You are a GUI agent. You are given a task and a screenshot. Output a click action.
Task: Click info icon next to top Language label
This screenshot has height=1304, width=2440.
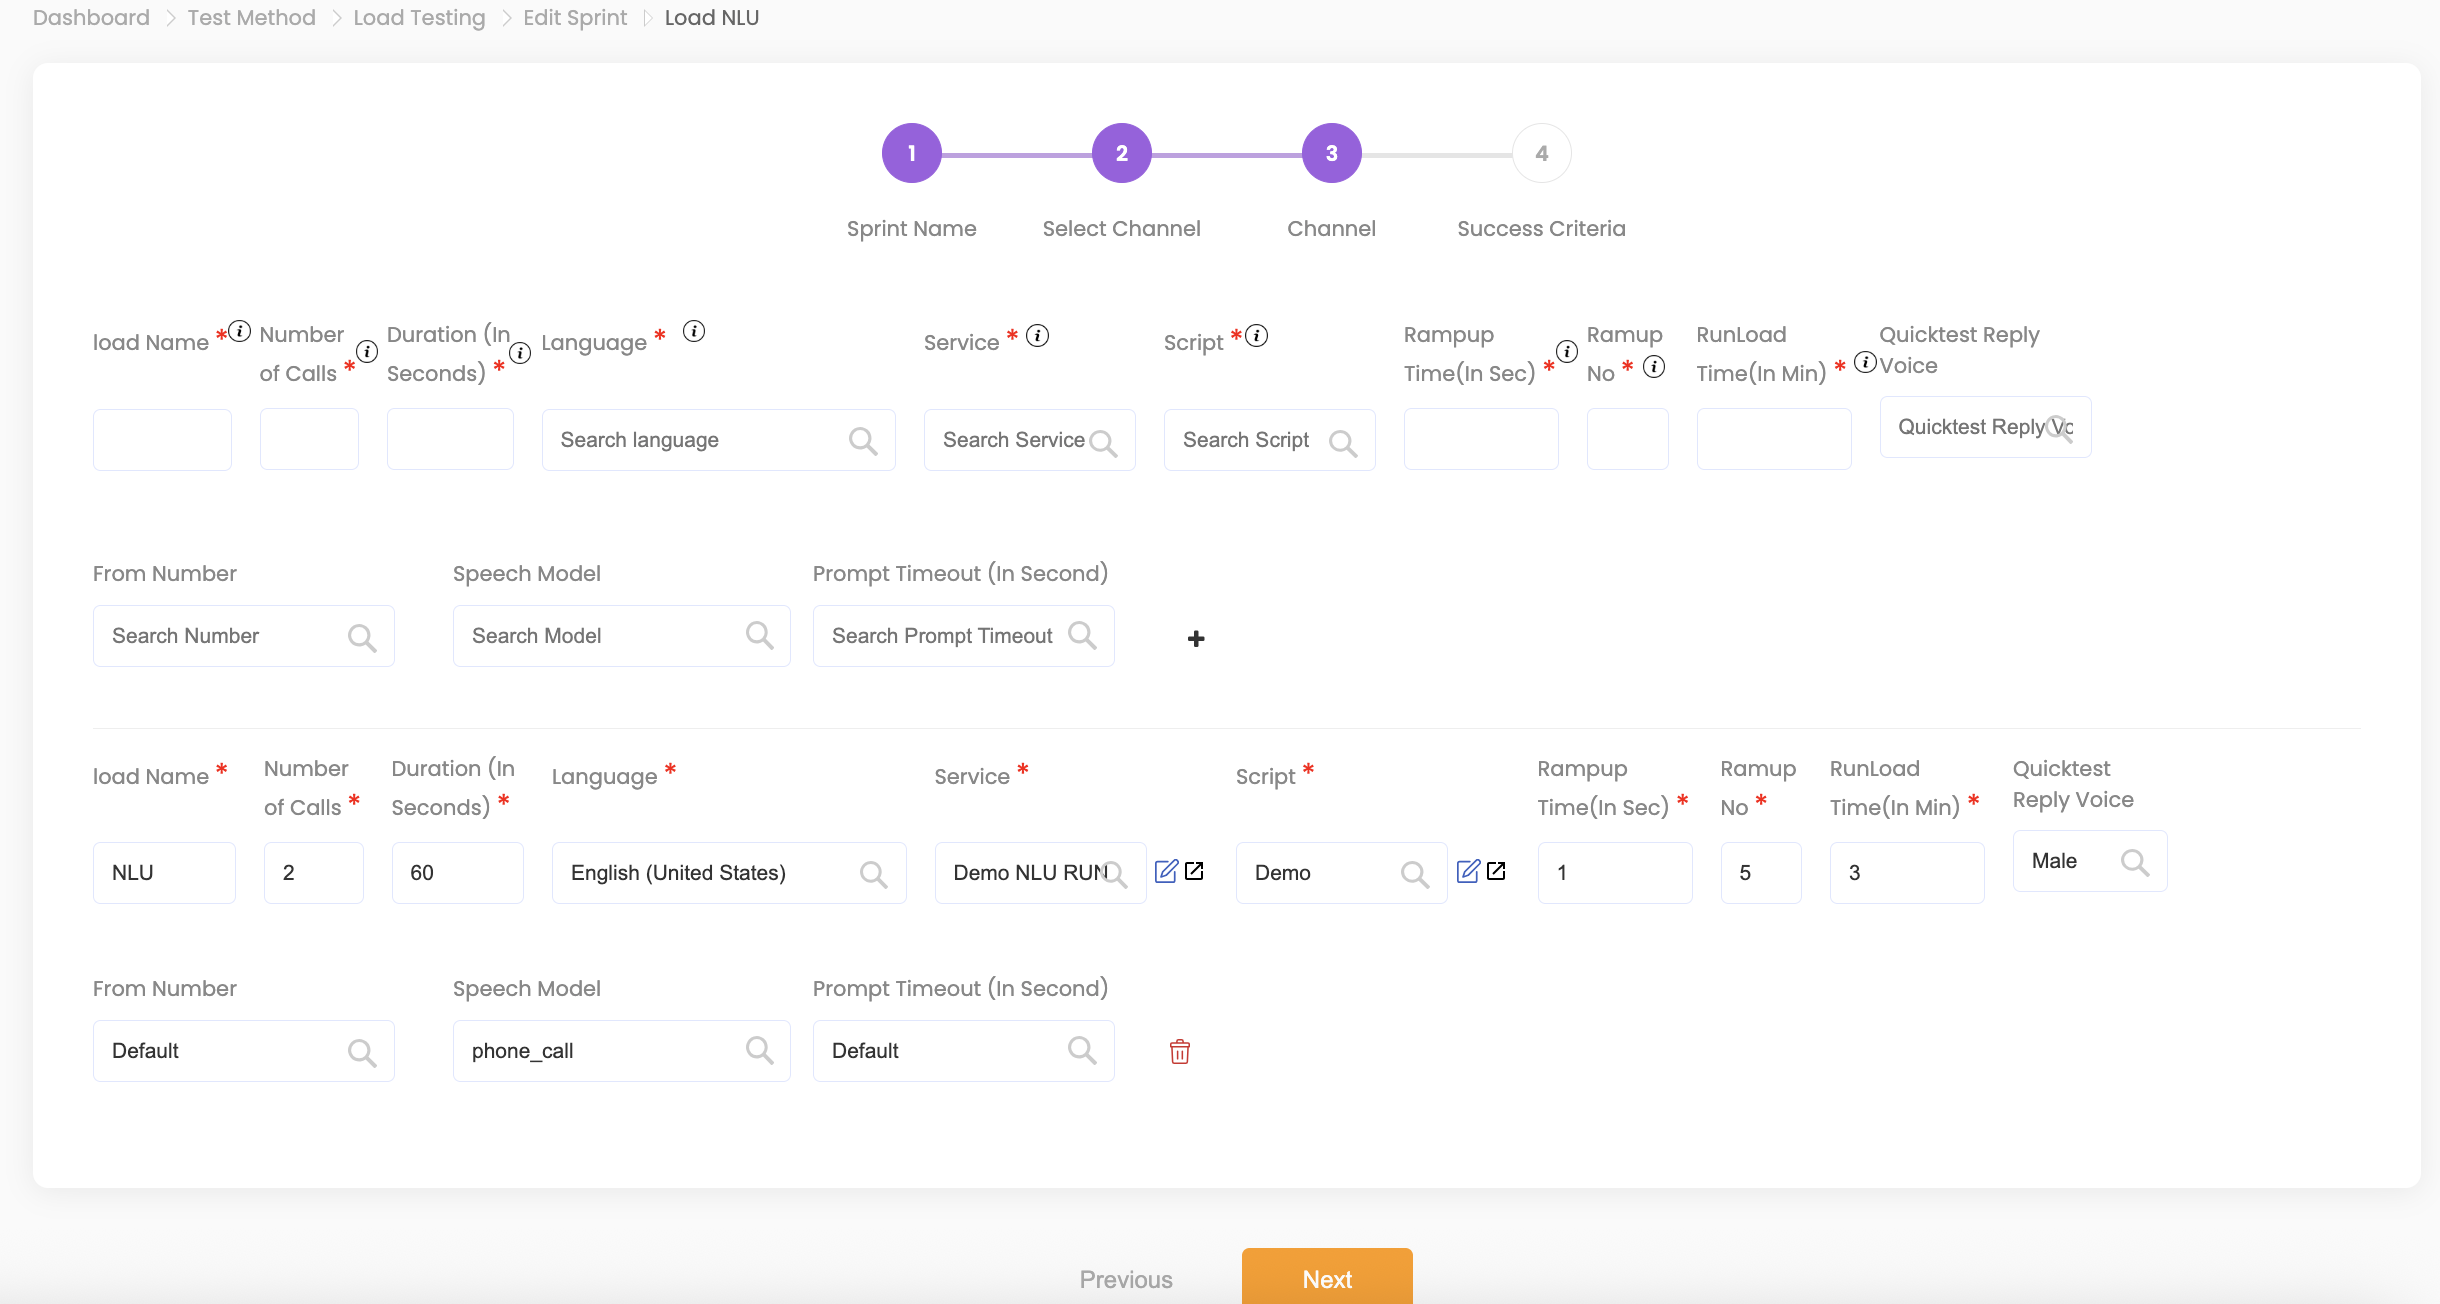coord(694,331)
